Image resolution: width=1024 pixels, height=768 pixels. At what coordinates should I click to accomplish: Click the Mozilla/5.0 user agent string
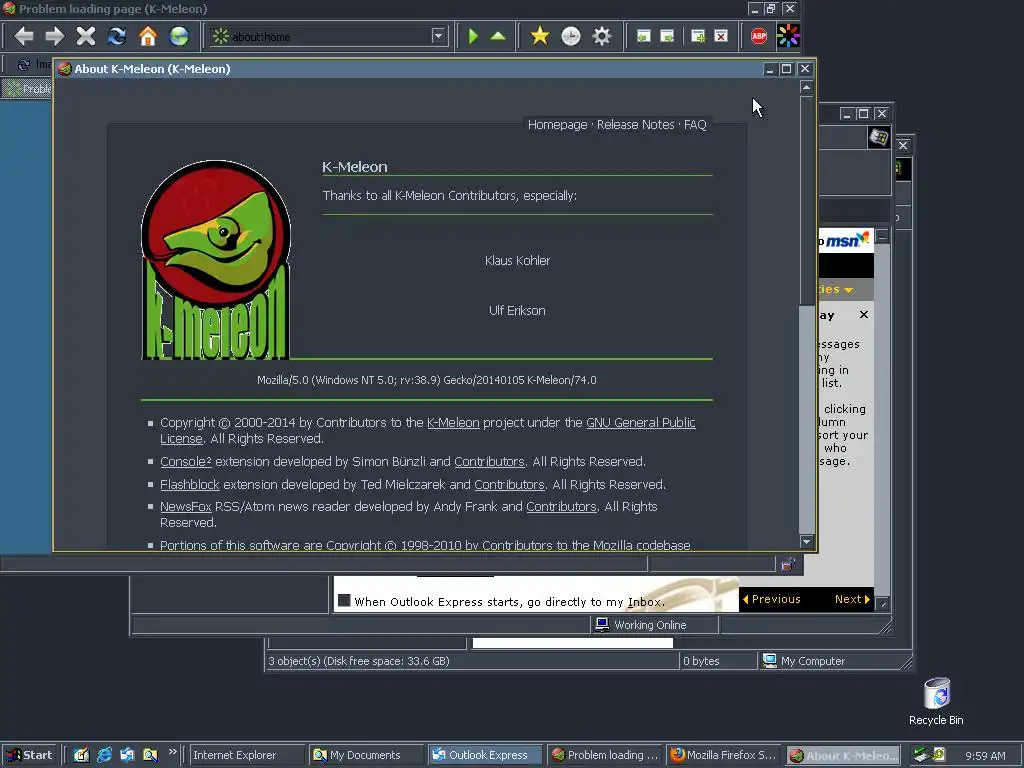pyautogui.click(x=426, y=380)
